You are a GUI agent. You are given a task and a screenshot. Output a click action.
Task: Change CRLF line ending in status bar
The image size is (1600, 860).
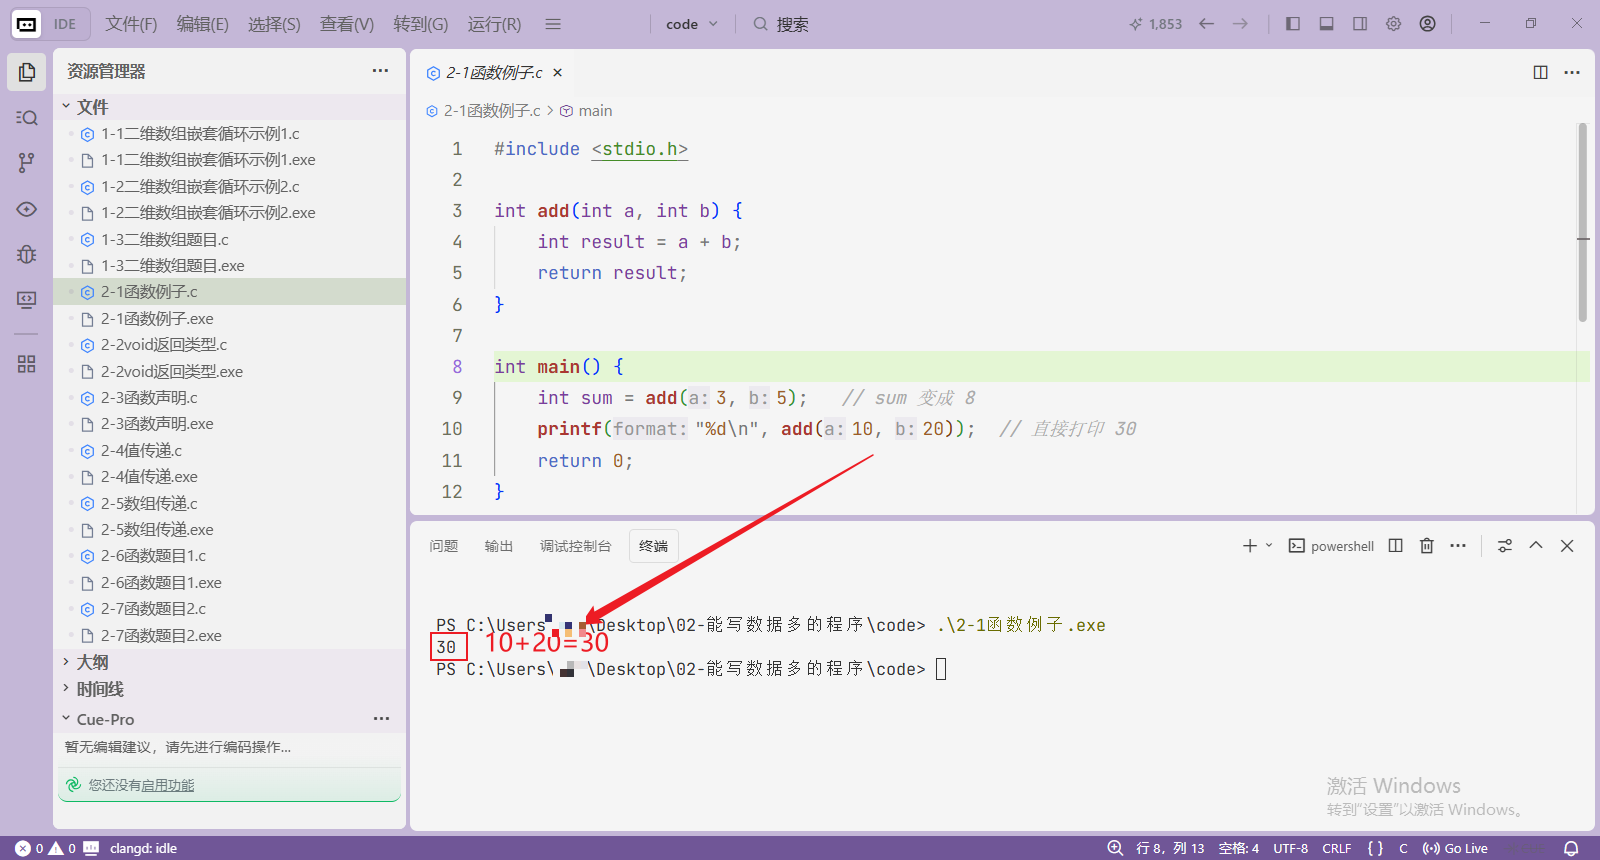click(x=1337, y=848)
